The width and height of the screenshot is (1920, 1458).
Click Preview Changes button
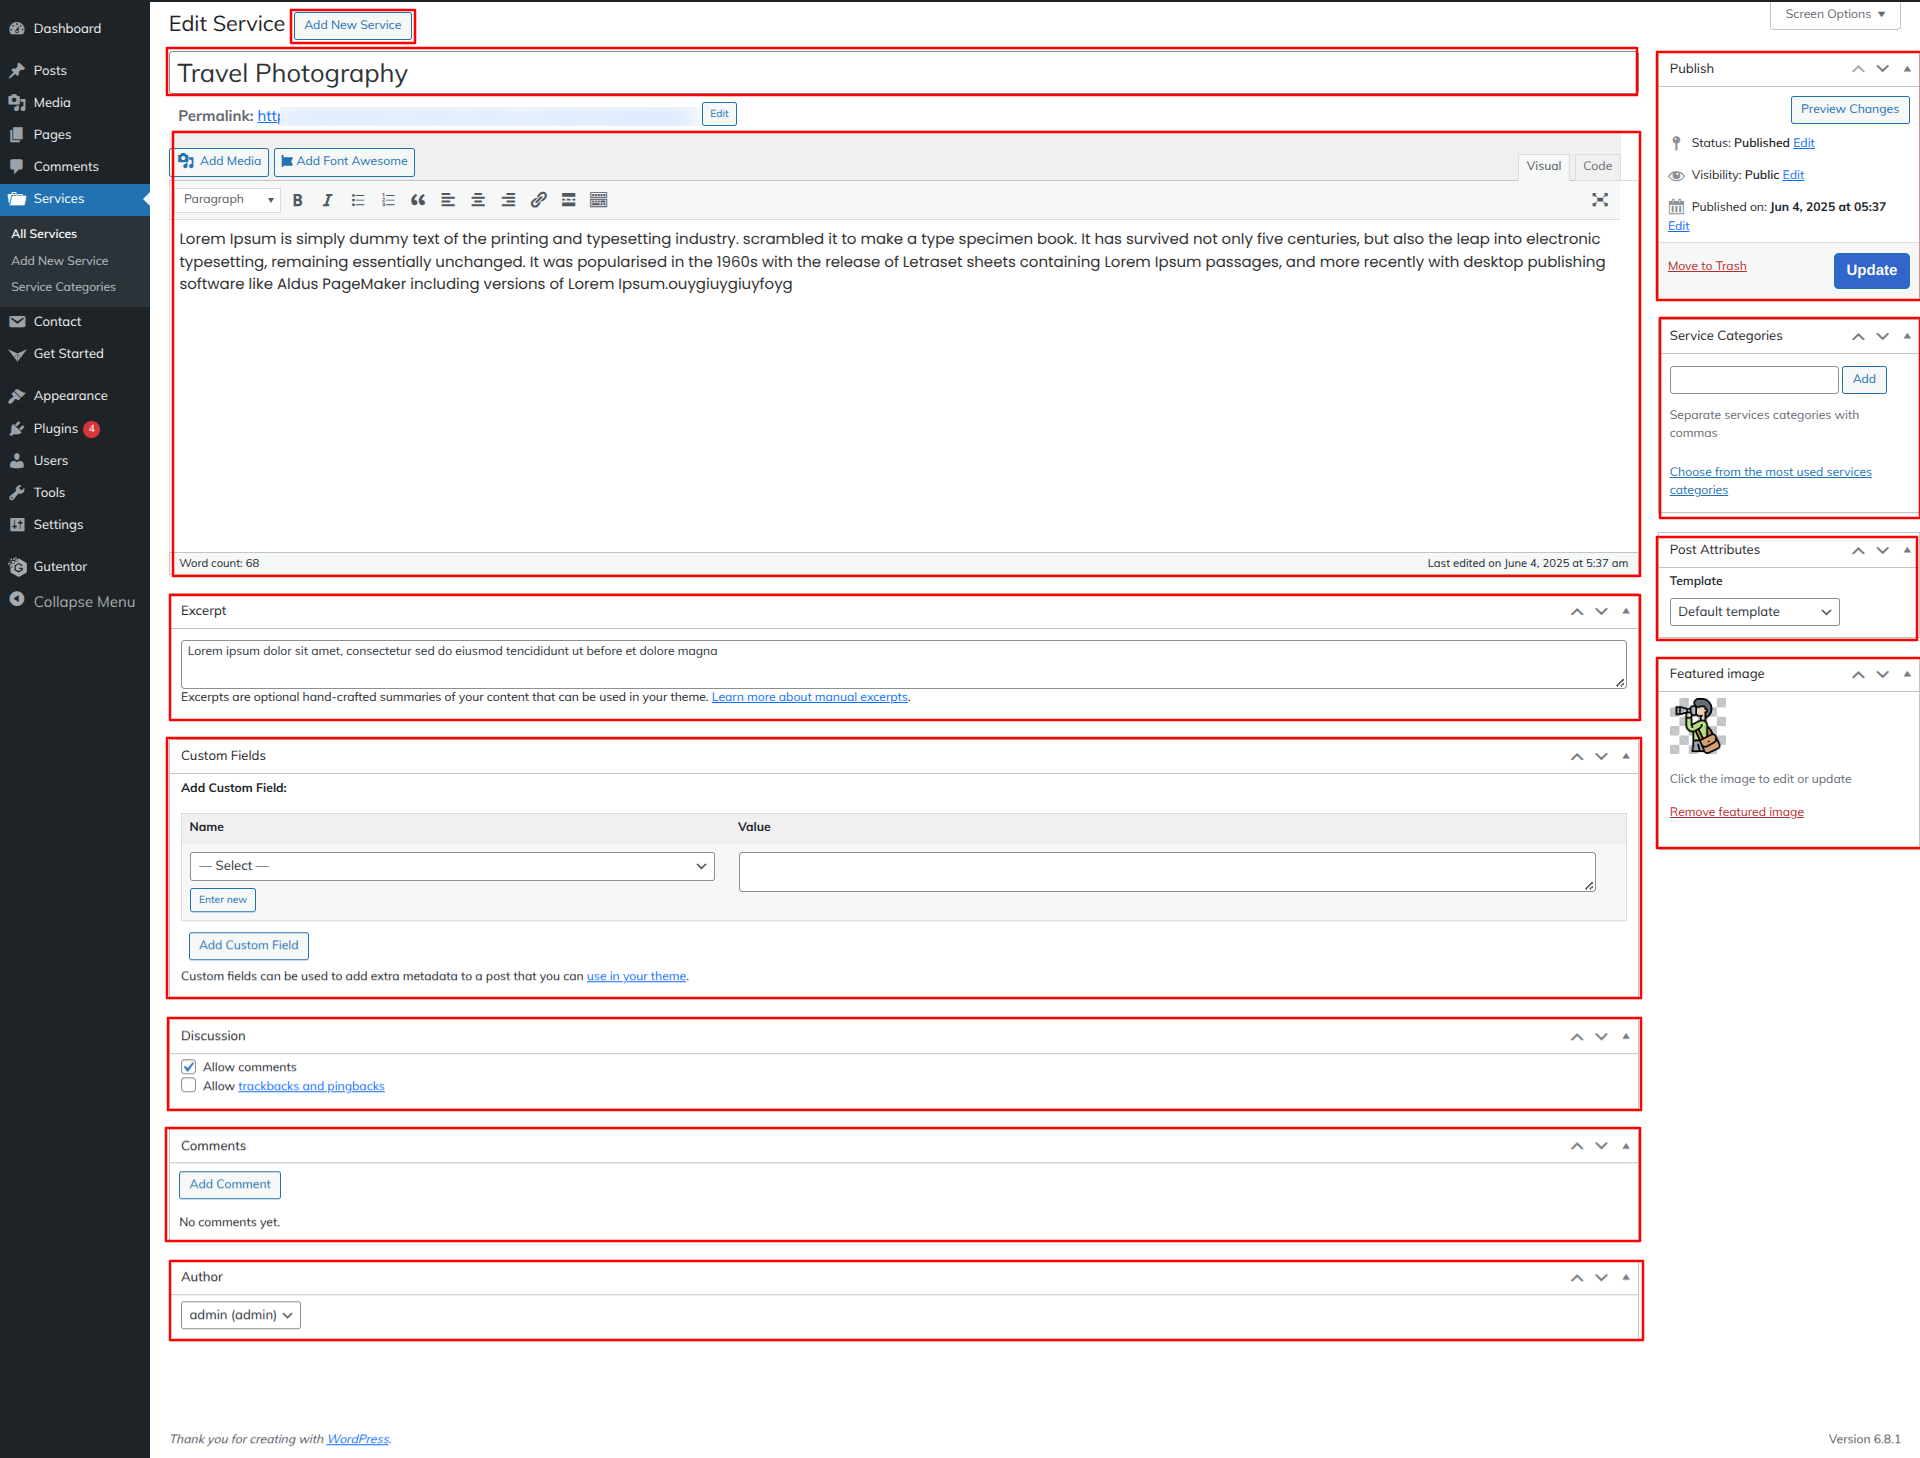(x=1849, y=109)
